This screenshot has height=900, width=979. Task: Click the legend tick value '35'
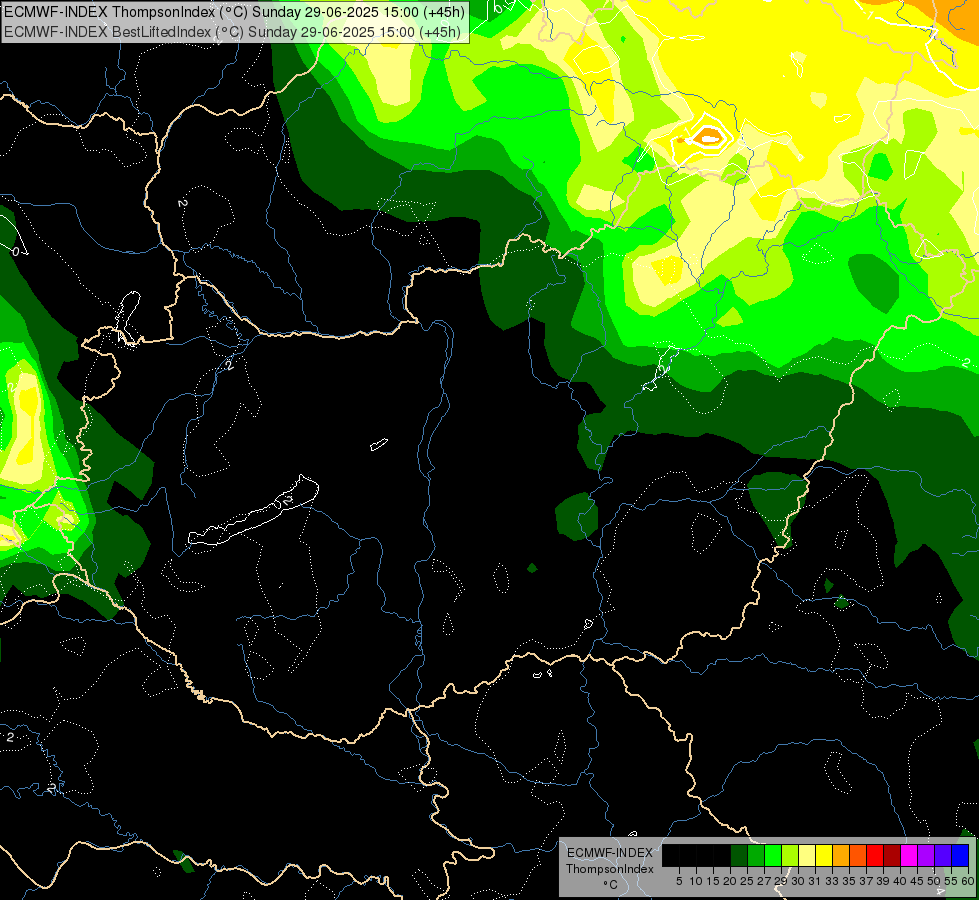pos(849,881)
